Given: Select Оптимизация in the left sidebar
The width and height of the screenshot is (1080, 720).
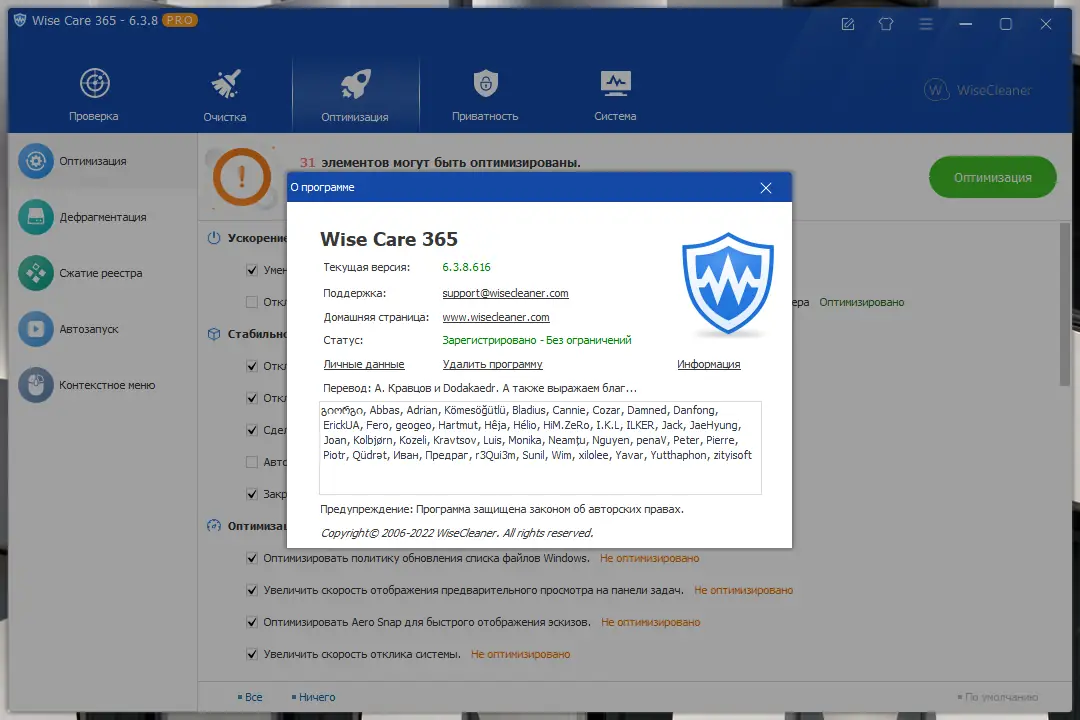Looking at the screenshot, I should (x=102, y=161).
